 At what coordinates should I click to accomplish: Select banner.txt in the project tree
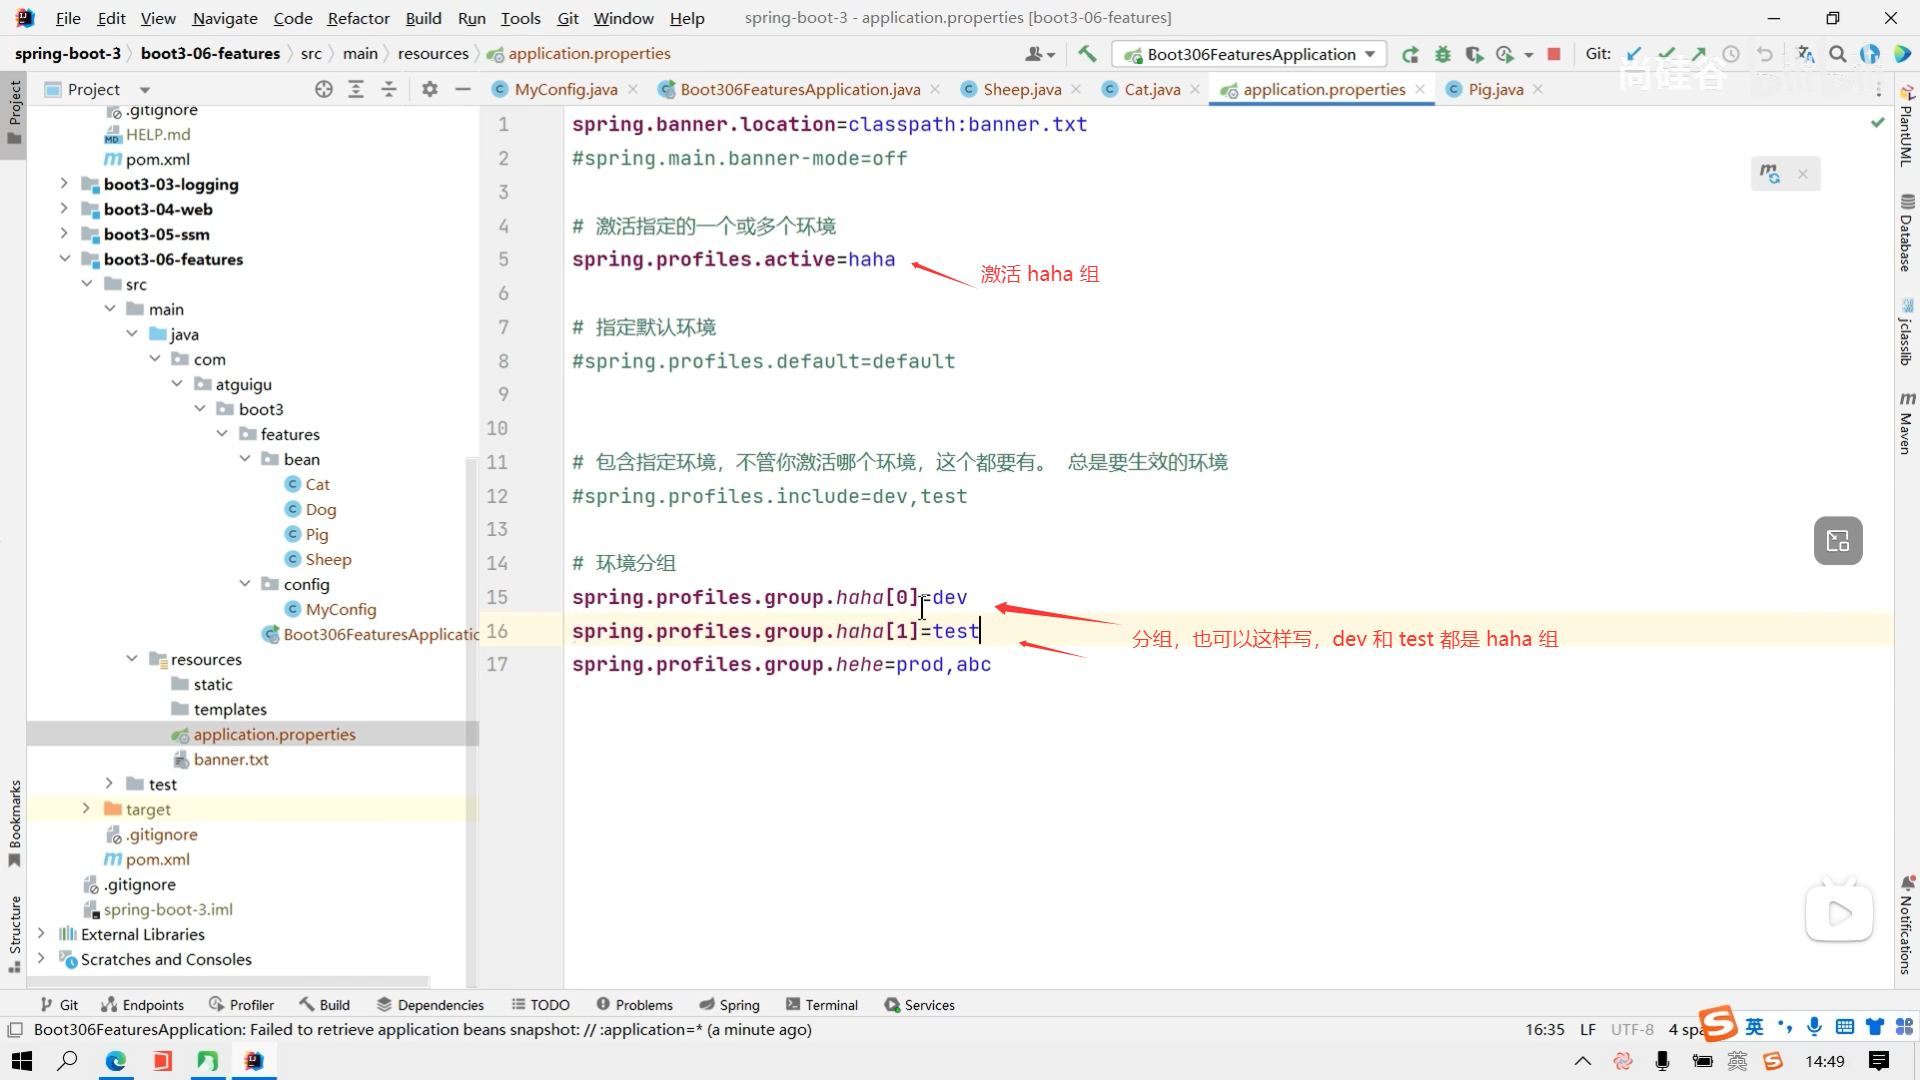pos(231,759)
